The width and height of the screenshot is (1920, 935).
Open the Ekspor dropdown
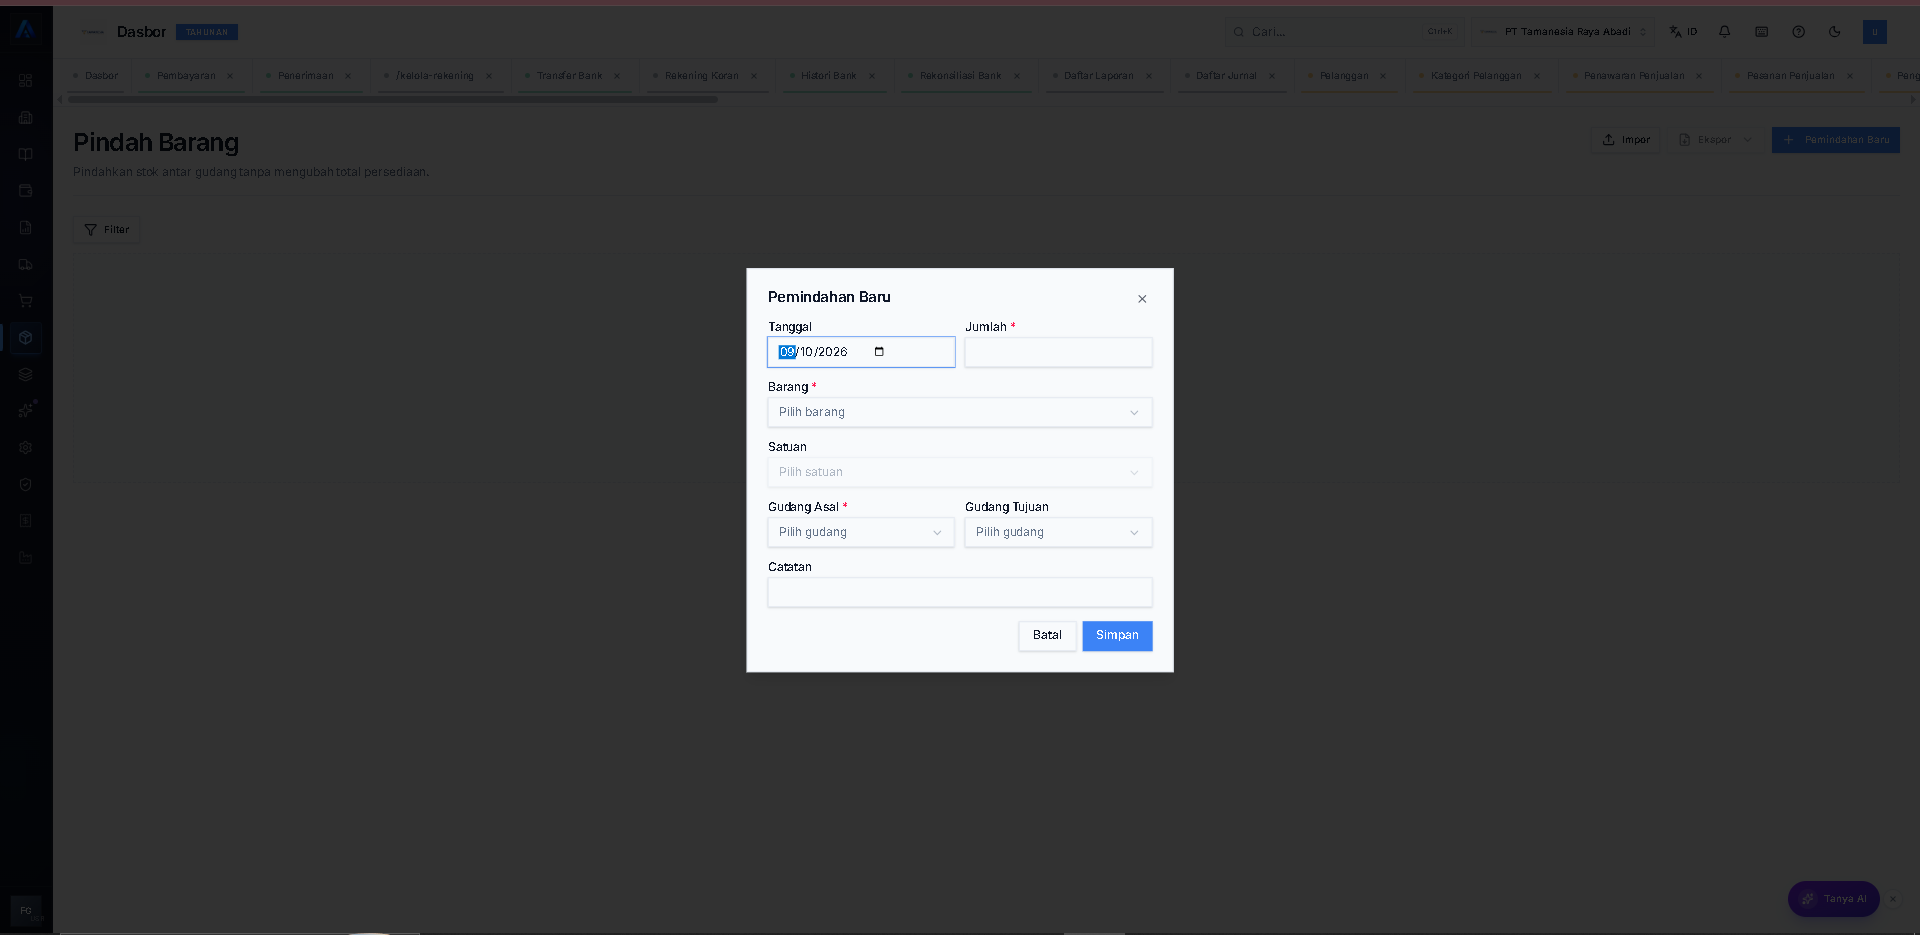tap(1716, 140)
